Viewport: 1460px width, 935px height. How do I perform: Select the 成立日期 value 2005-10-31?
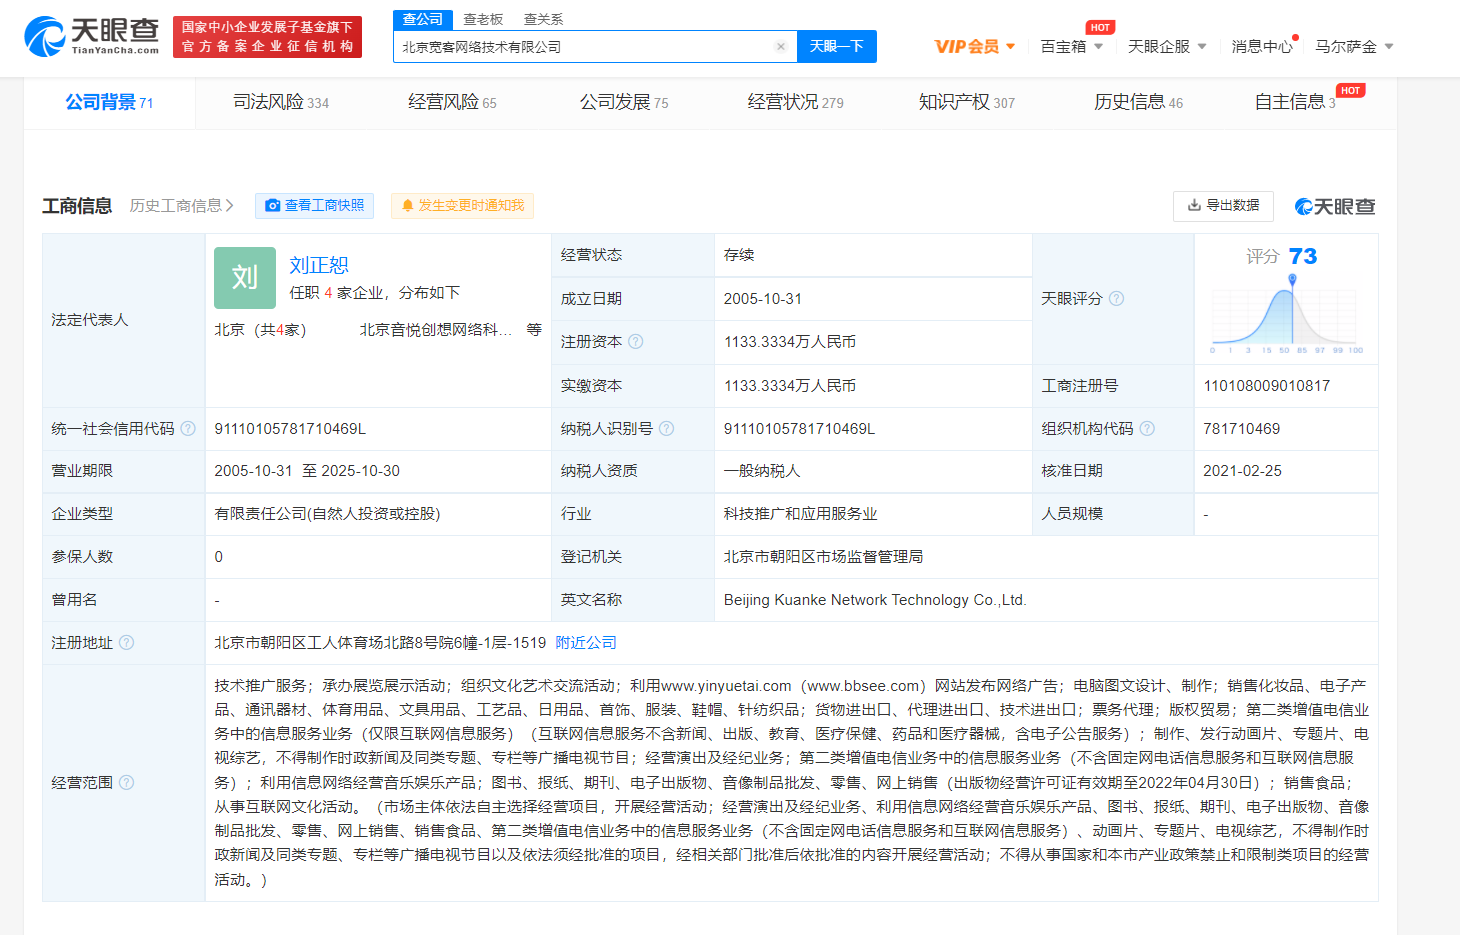tap(763, 299)
